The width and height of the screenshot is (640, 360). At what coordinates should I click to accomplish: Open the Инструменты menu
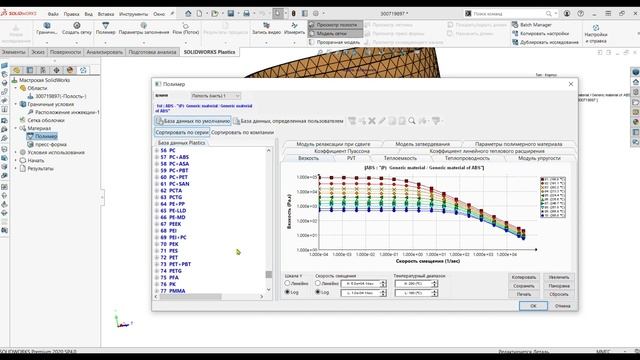(x=133, y=14)
